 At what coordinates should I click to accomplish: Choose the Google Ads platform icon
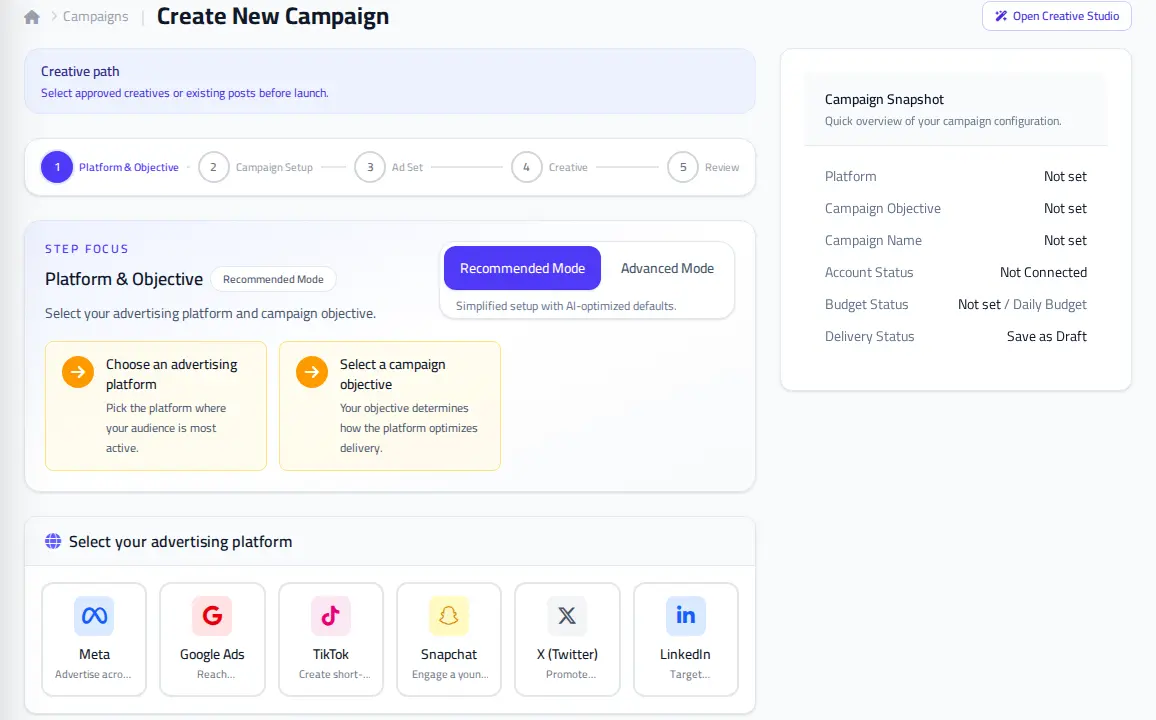[212, 615]
